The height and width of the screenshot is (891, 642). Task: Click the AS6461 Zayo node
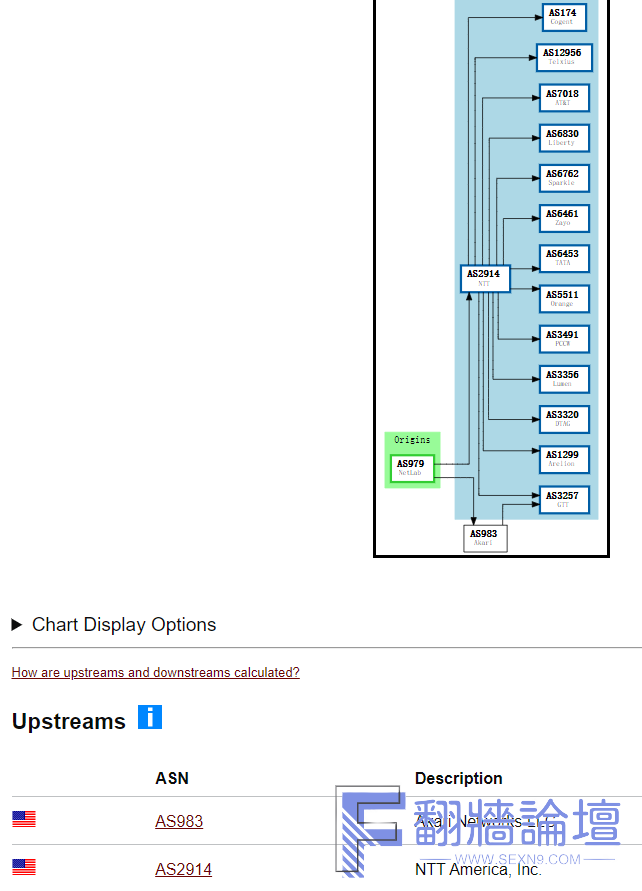(564, 218)
